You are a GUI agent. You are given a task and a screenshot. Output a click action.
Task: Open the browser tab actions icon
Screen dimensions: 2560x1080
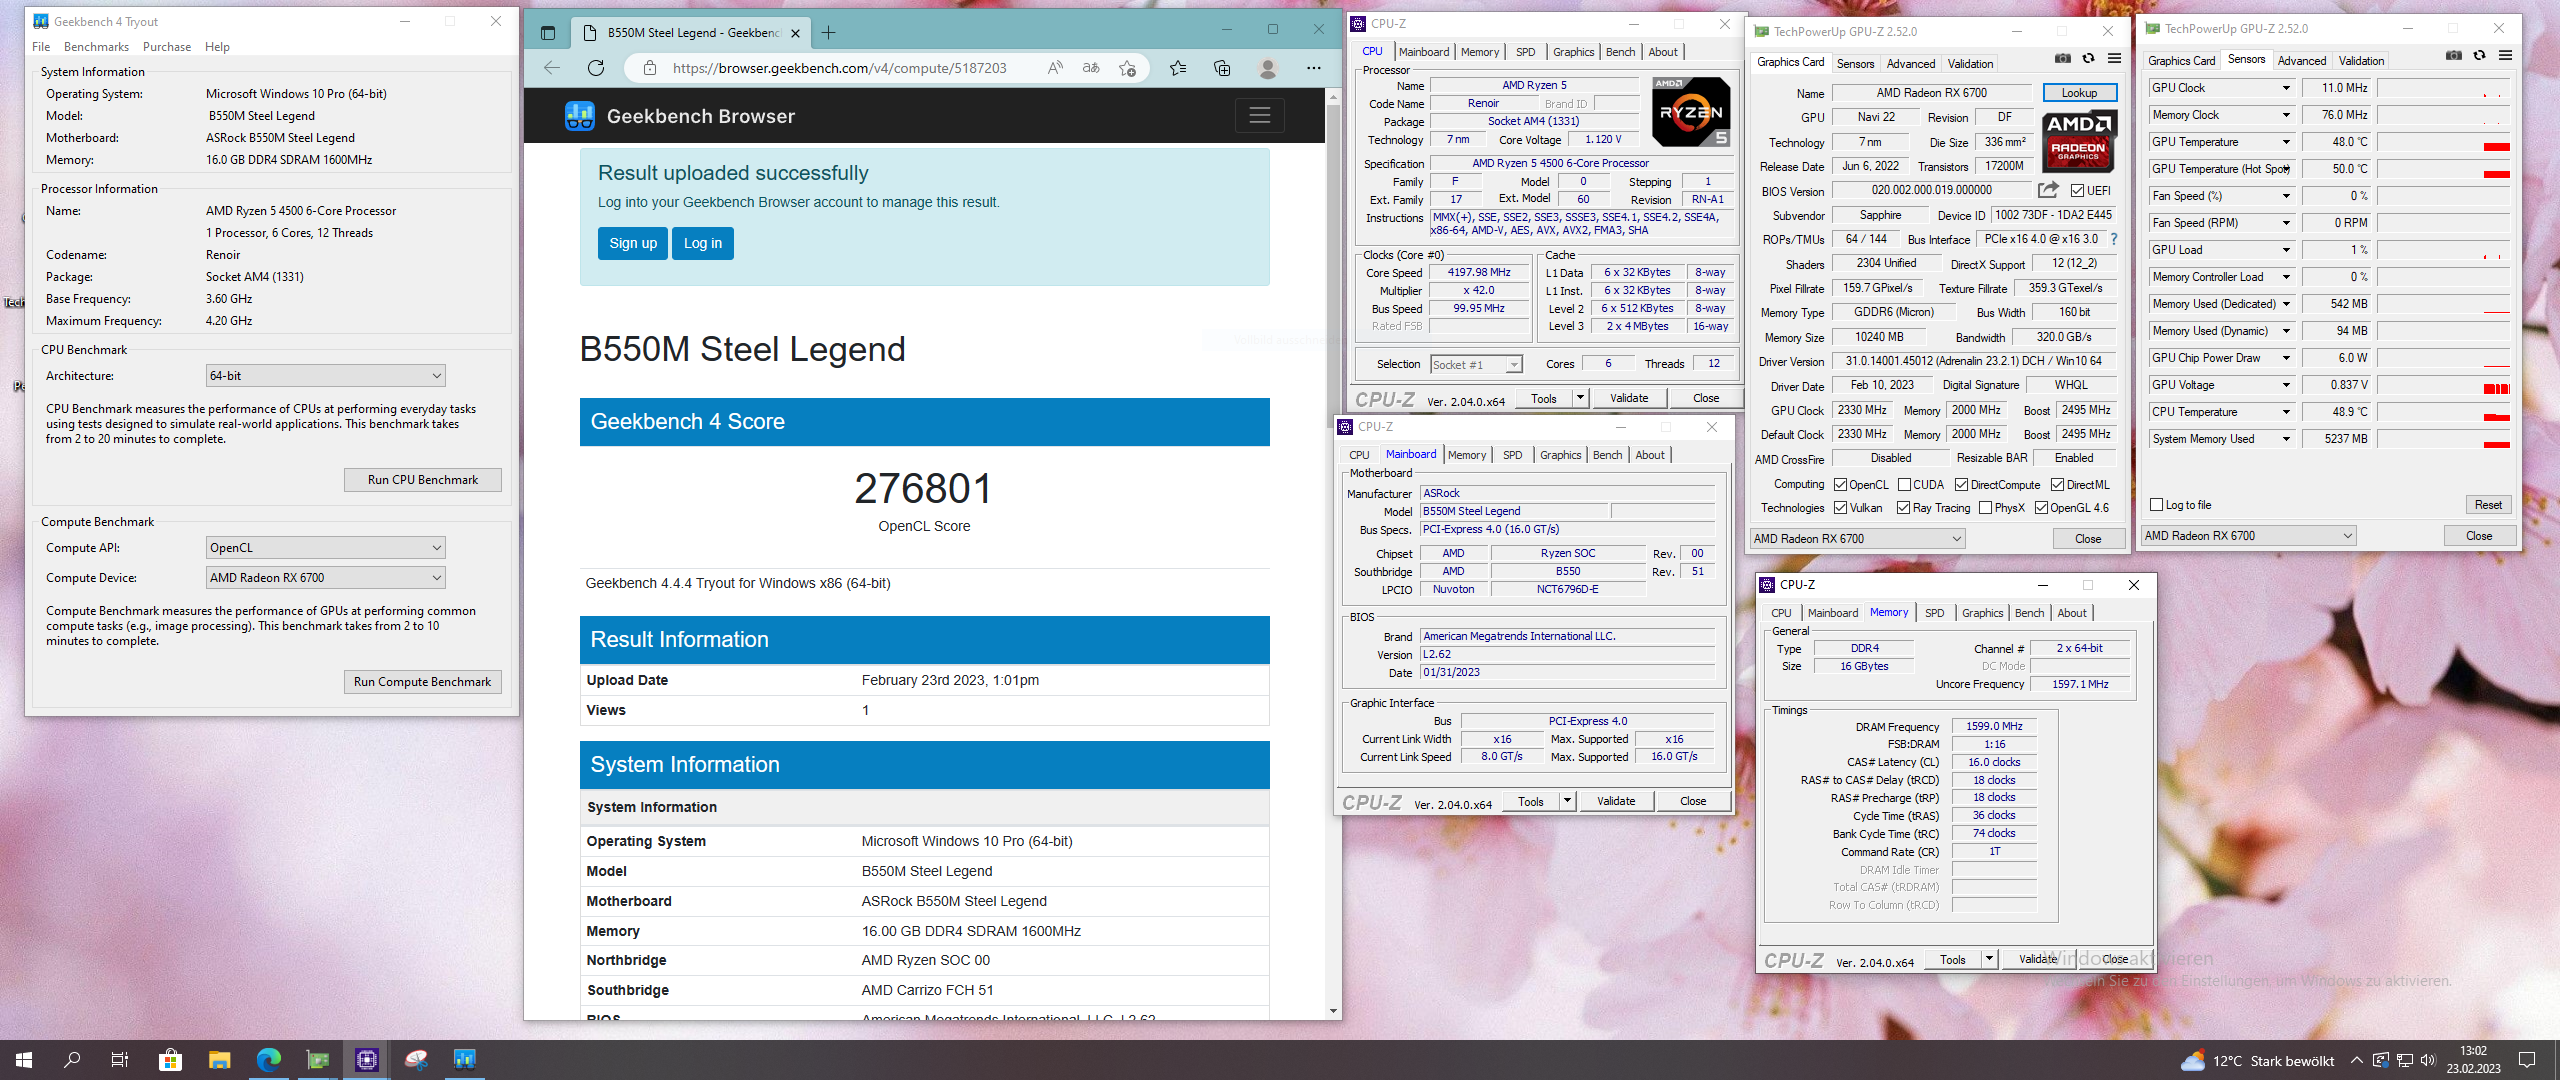547,33
